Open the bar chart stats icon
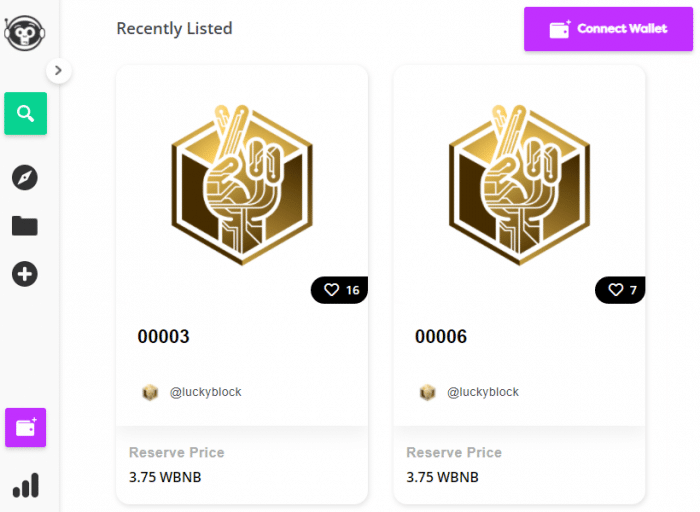This screenshot has width=700, height=512. (x=26, y=485)
